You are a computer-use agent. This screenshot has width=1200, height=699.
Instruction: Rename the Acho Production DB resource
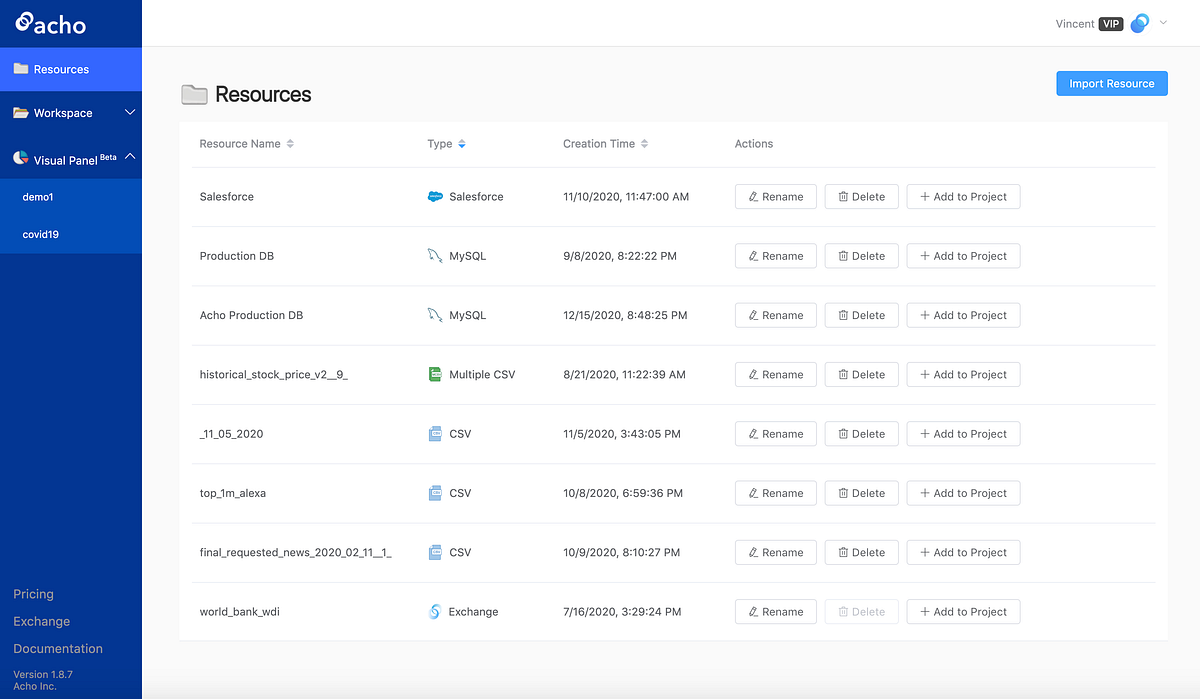tap(775, 314)
